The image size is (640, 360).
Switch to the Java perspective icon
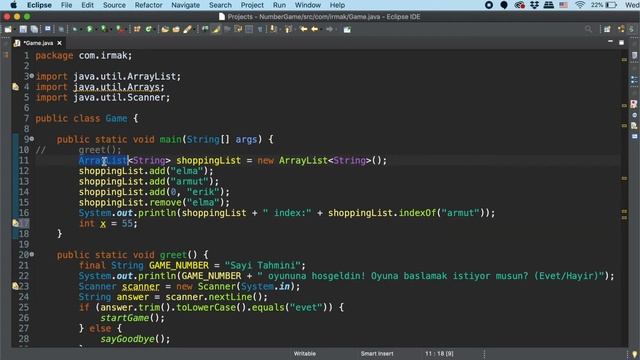coord(621,29)
